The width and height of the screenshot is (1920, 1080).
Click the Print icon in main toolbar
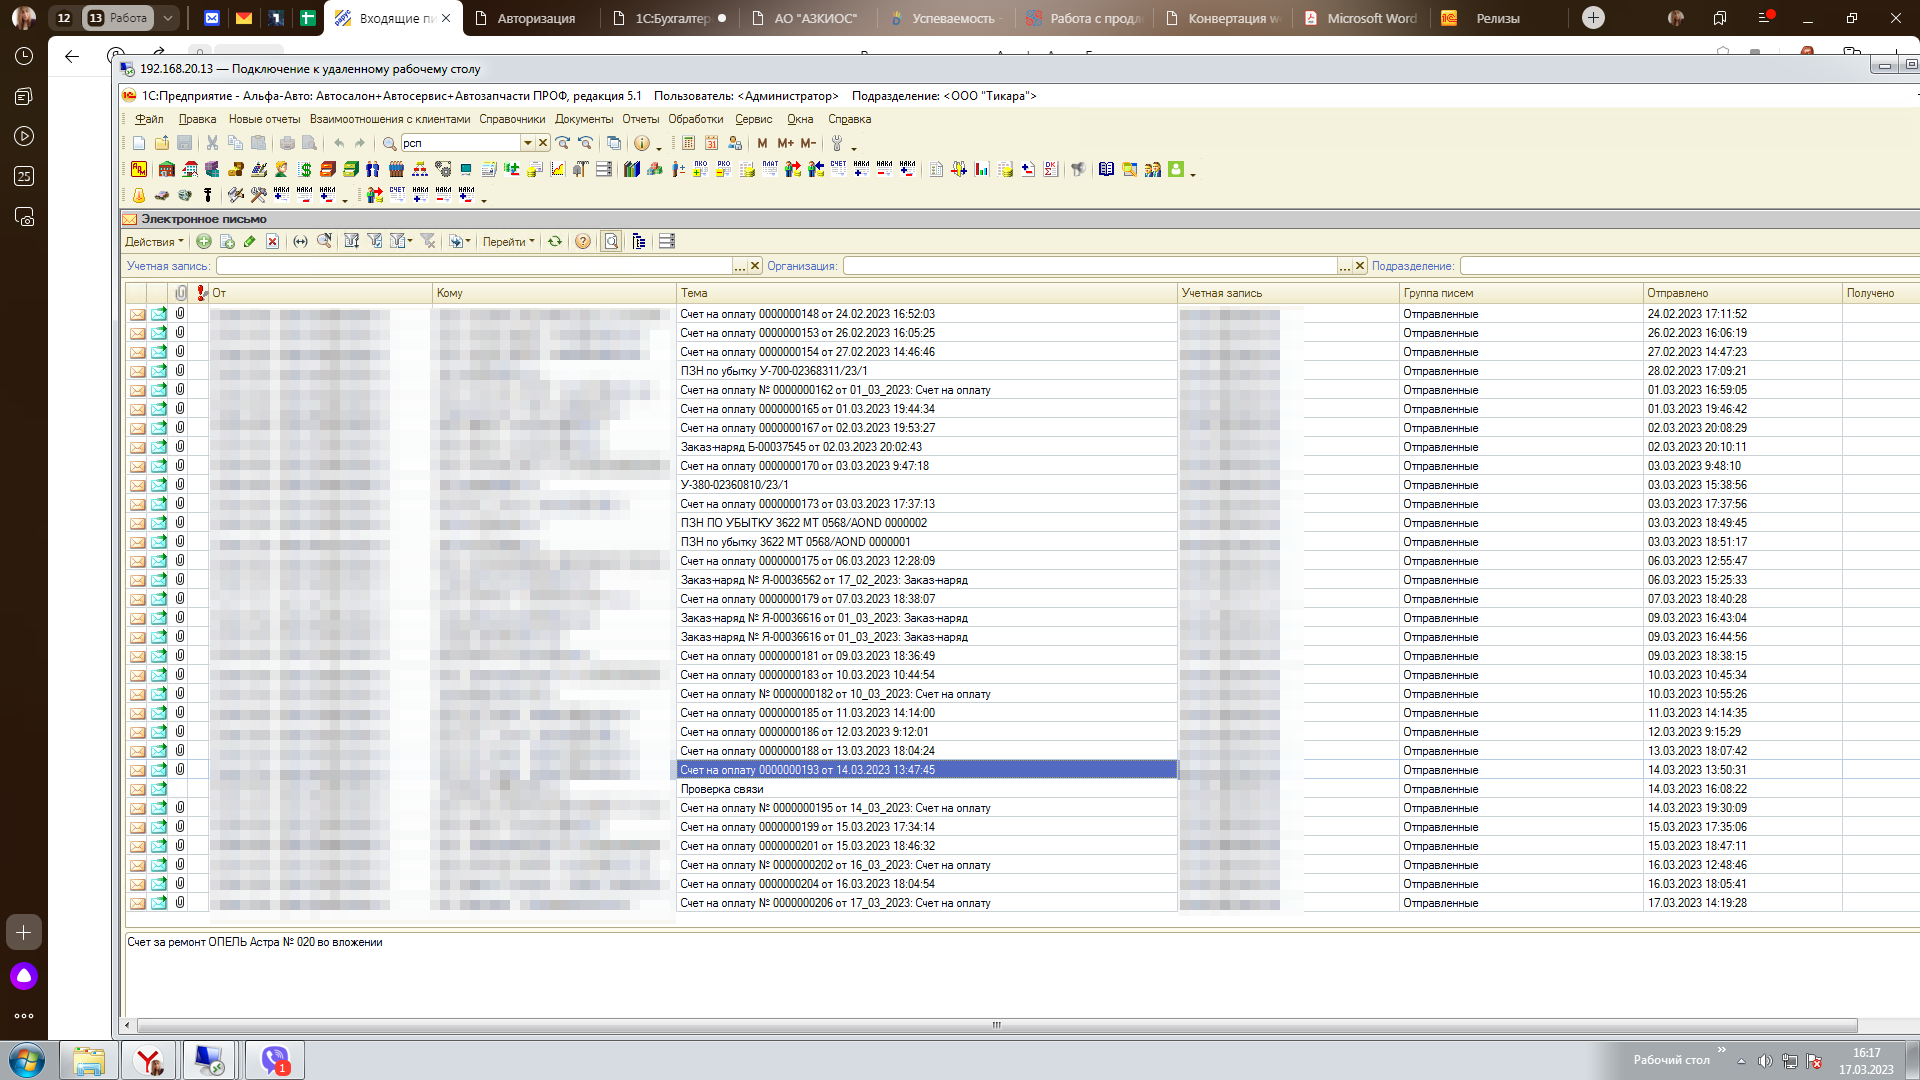(287, 143)
